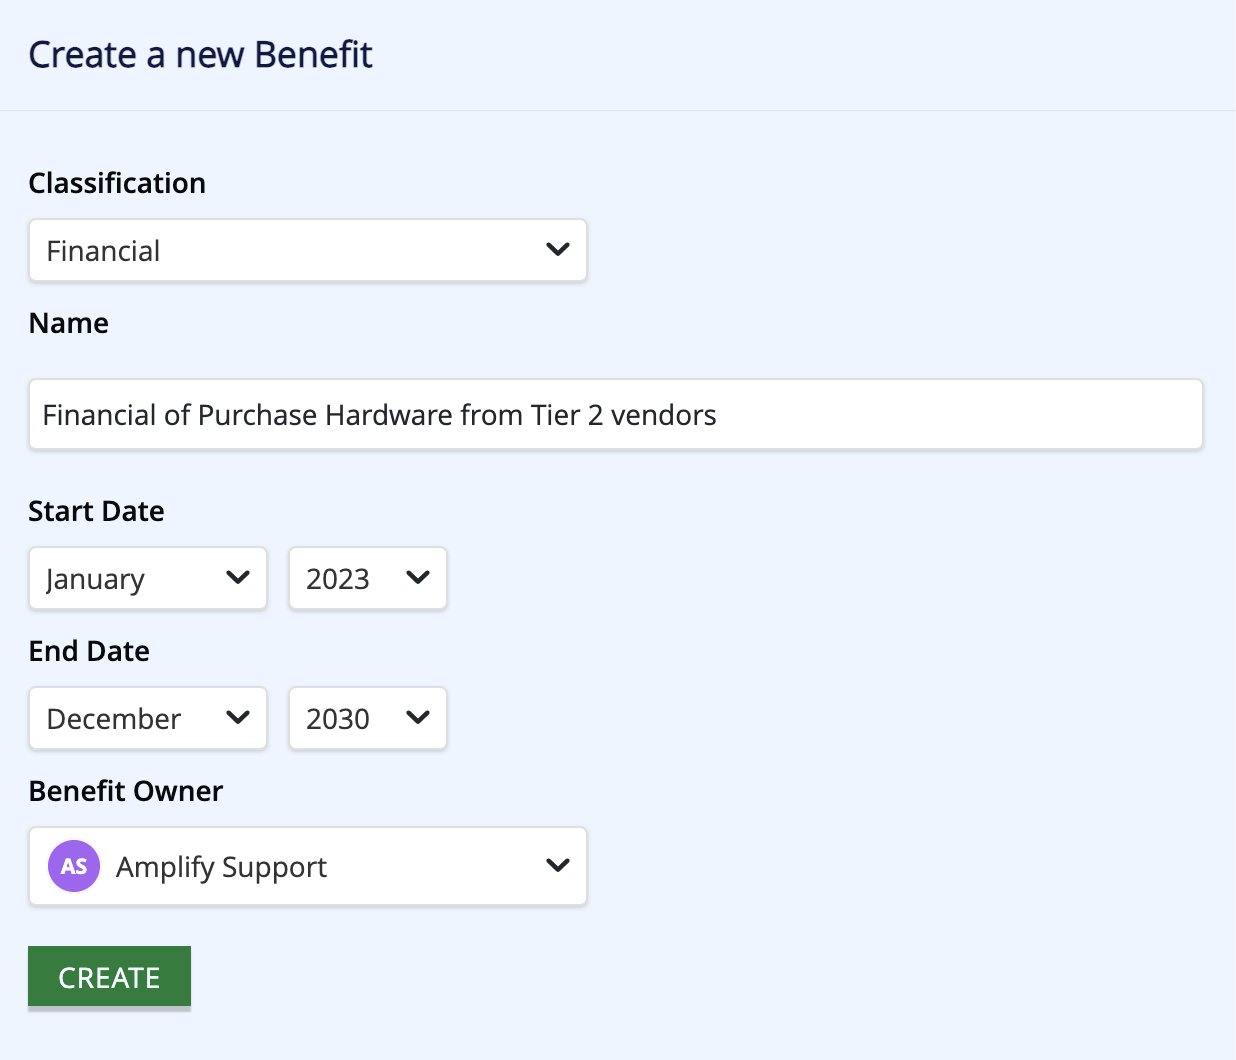
Task: Click the green CREATE button
Action: [109, 977]
